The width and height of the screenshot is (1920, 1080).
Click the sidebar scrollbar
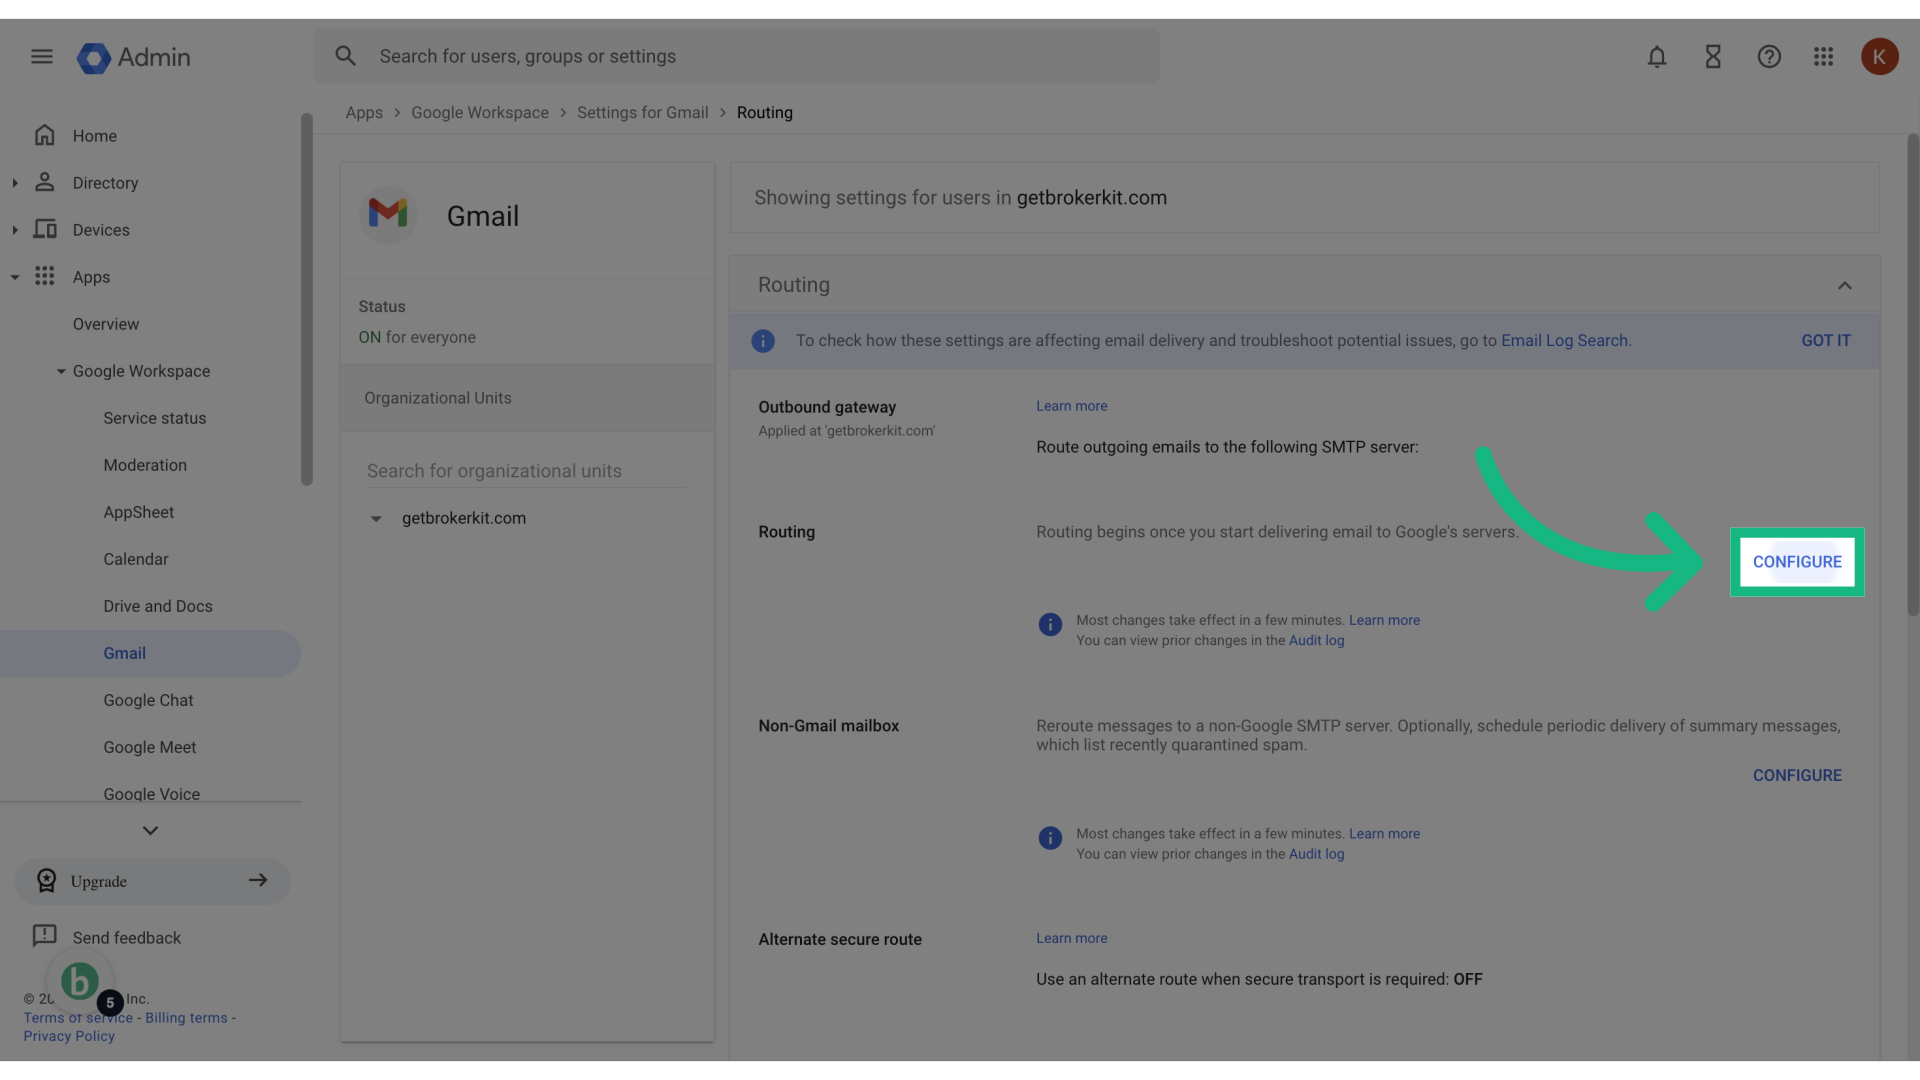click(x=306, y=299)
